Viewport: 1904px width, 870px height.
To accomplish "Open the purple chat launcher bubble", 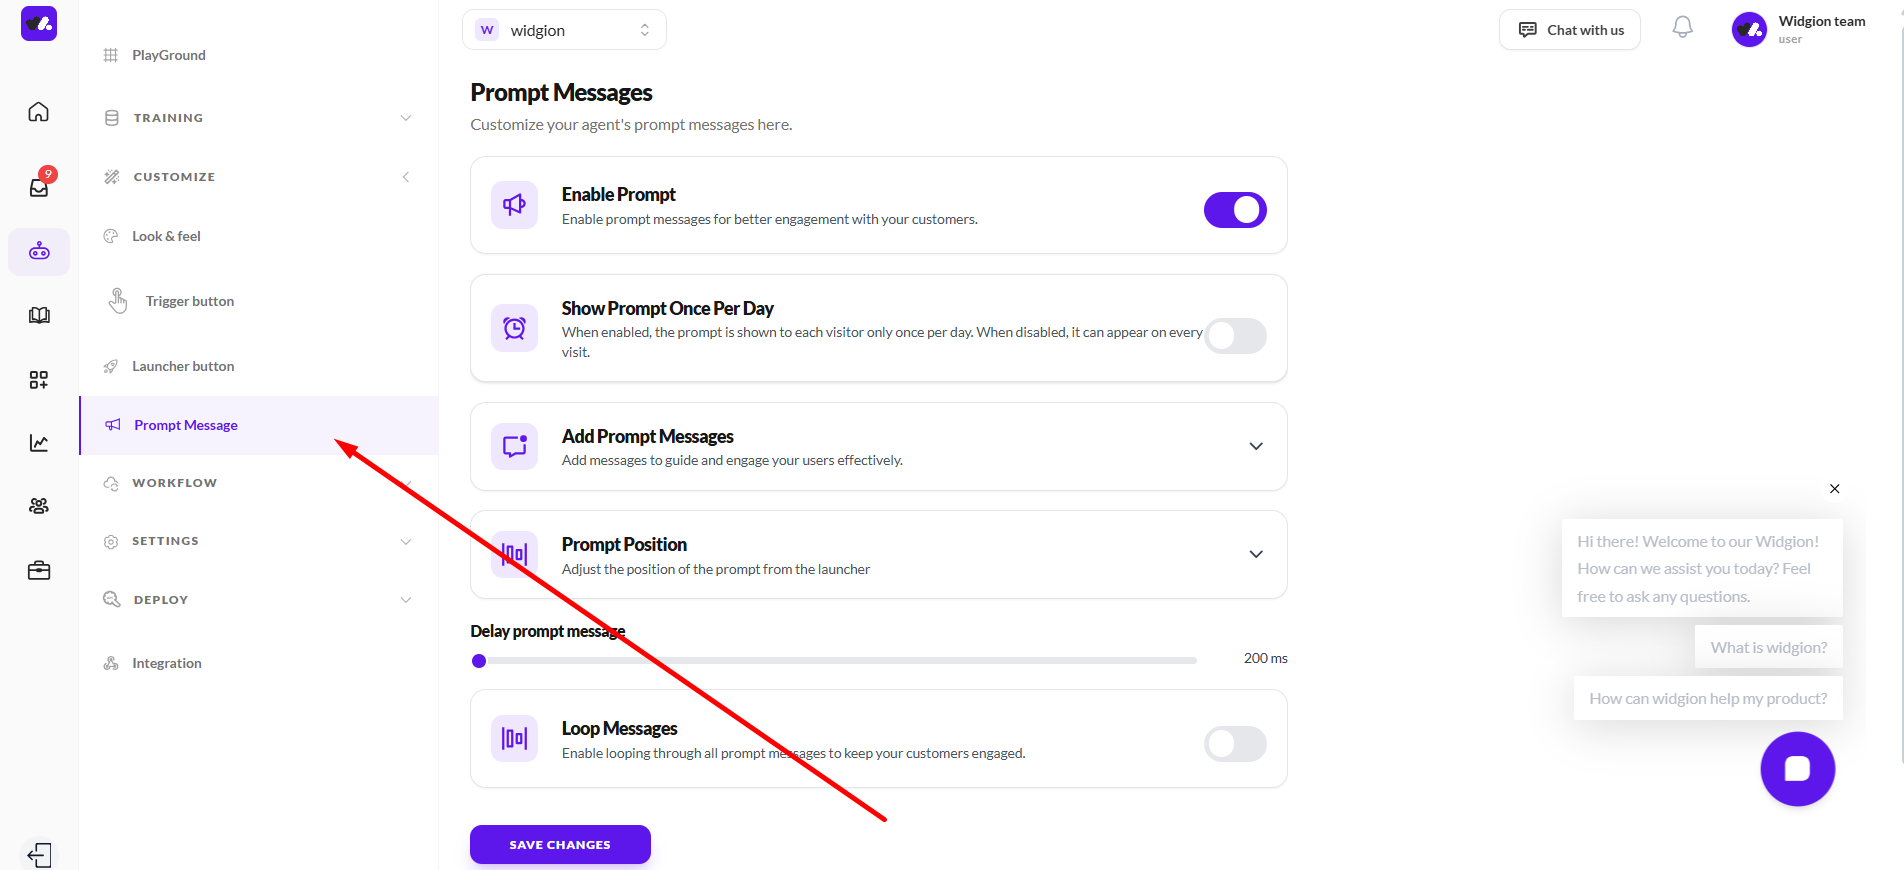I will [x=1797, y=769].
